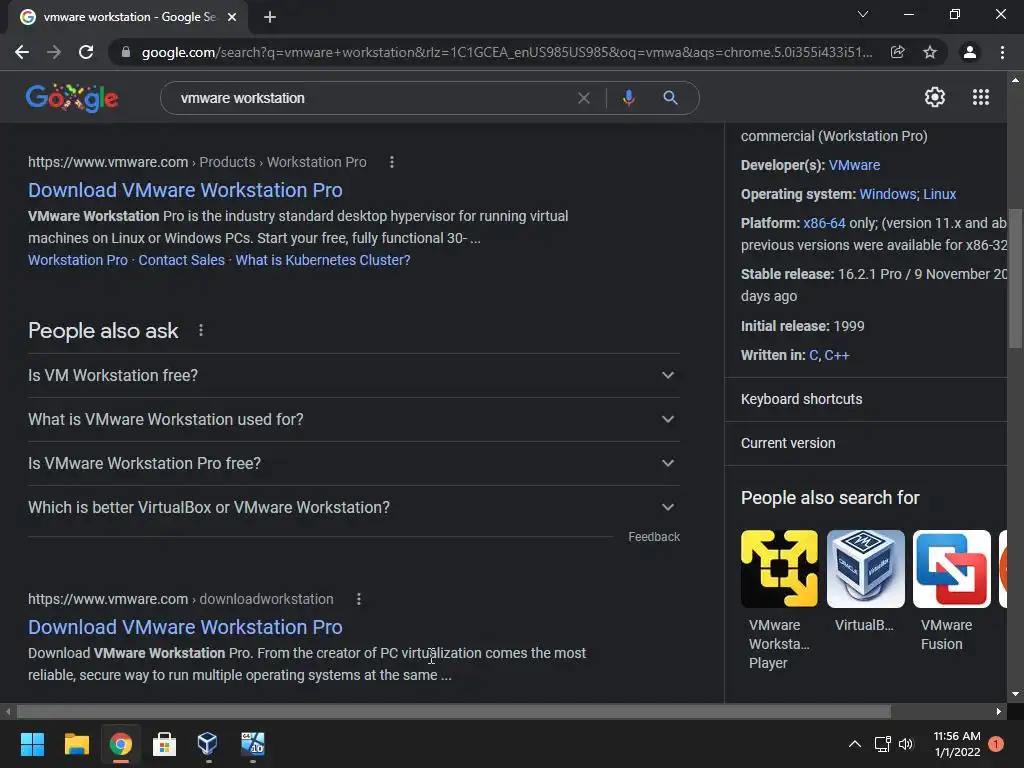Click the magnifier search button
The height and width of the screenshot is (768, 1024).
(x=670, y=98)
